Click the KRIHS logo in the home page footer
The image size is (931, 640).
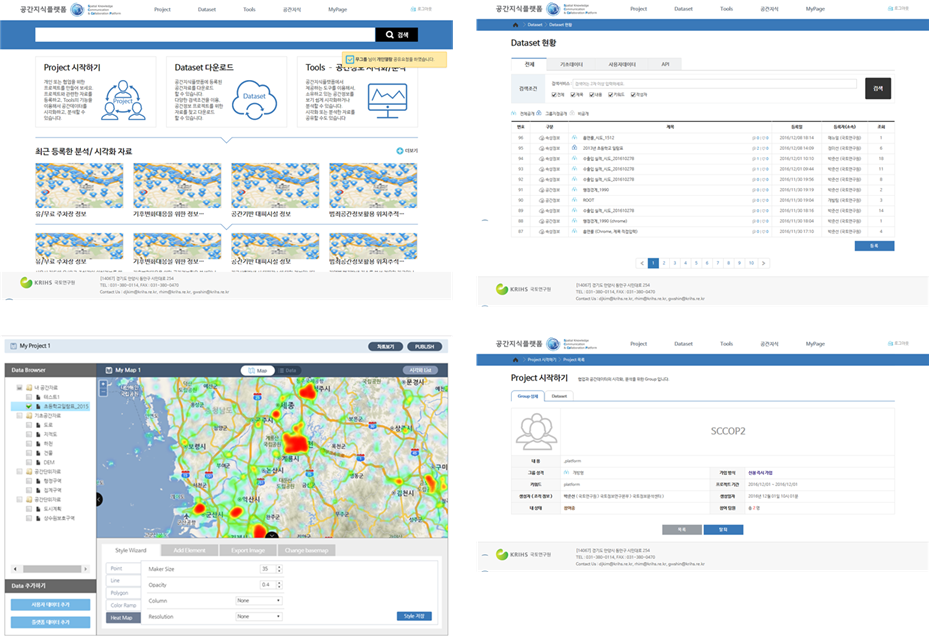[x=48, y=283]
